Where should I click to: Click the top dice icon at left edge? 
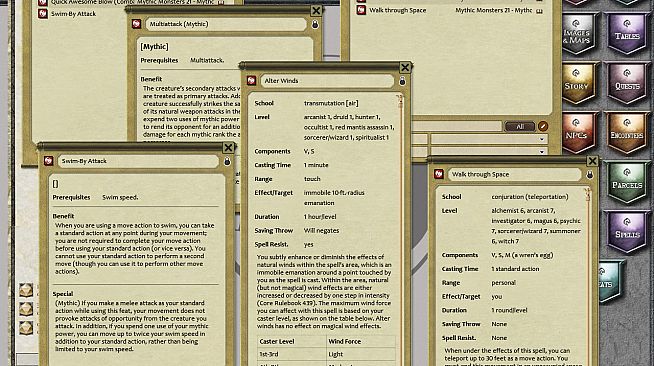pos(26,290)
